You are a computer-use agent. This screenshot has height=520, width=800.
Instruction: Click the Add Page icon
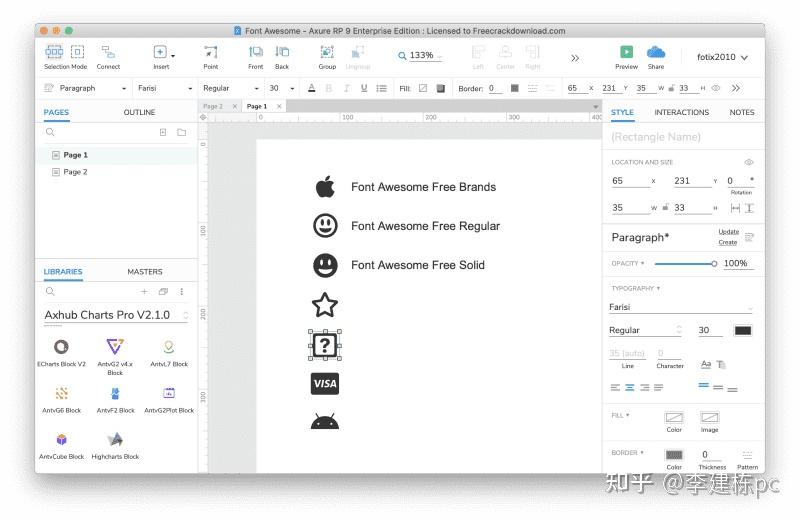click(163, 132)
